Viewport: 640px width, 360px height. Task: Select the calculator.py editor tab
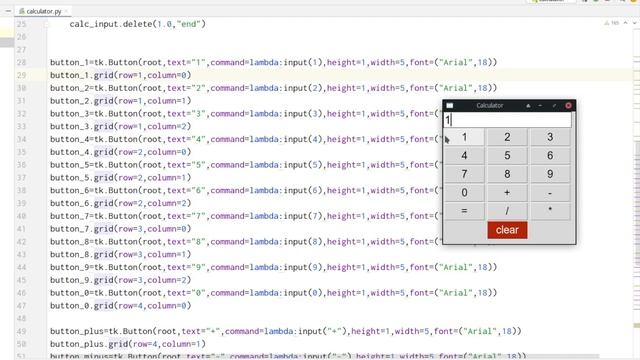(x=43, y=11)
